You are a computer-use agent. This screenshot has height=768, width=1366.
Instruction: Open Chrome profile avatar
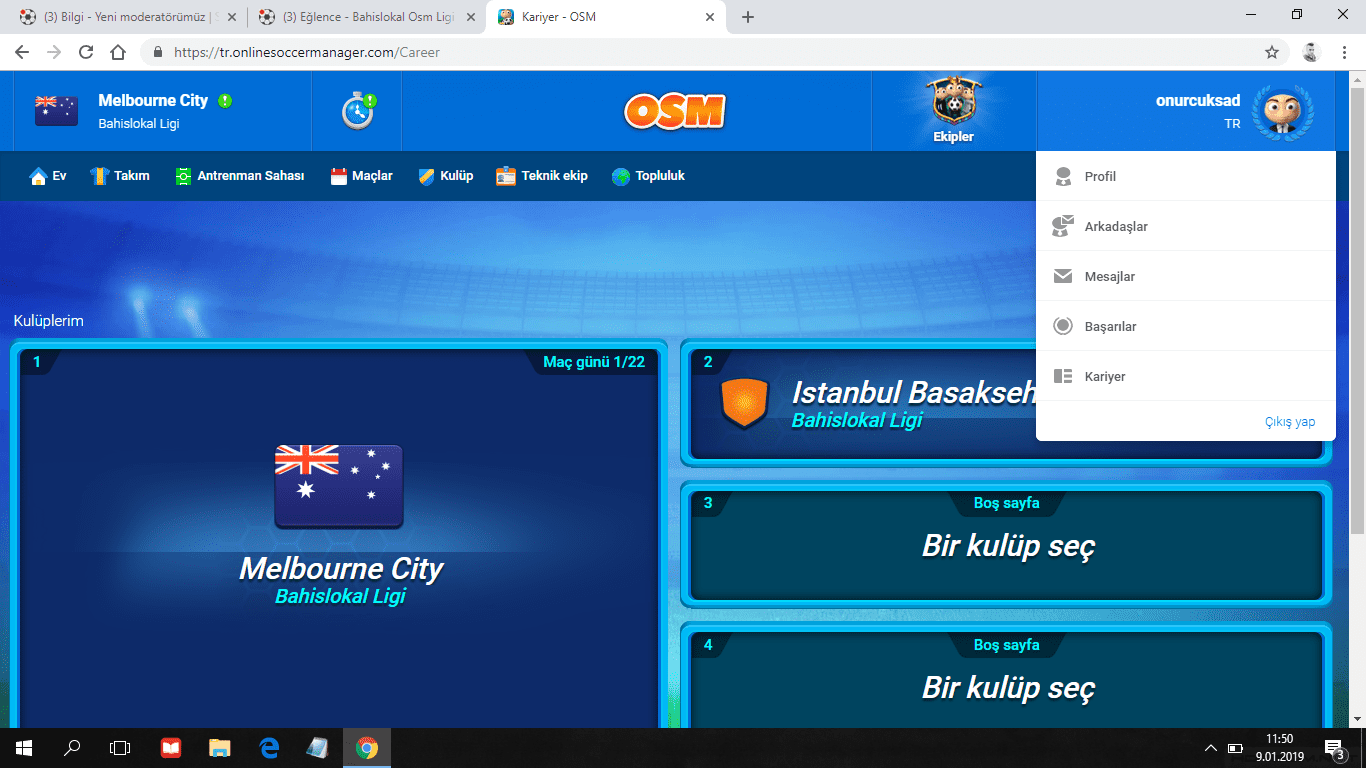tap(1312, 52)
